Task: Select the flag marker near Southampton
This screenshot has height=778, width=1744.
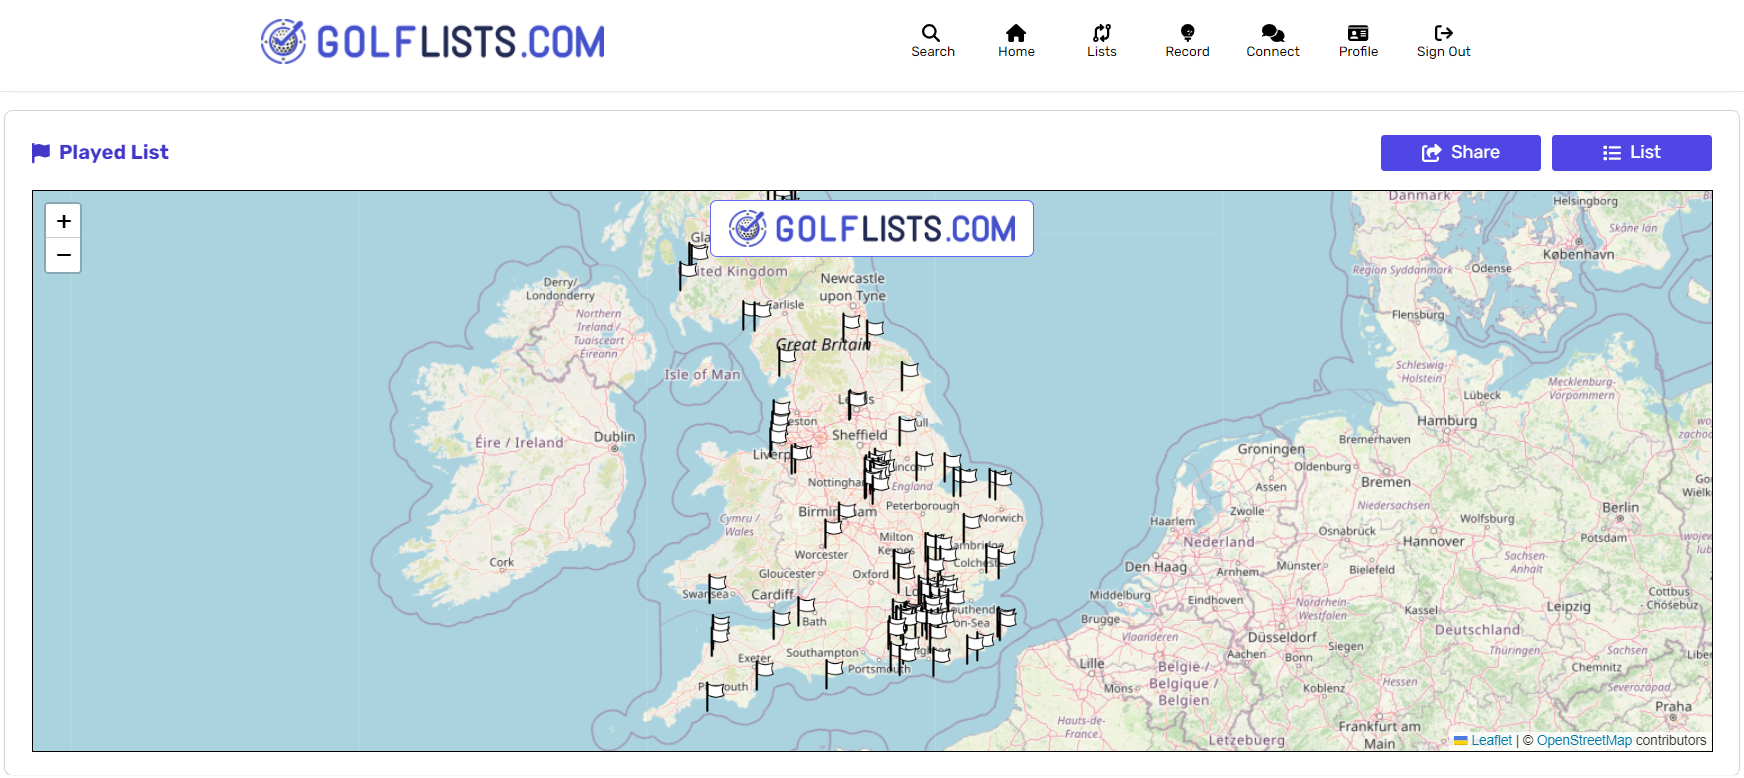Action: (x=833, y=673)
